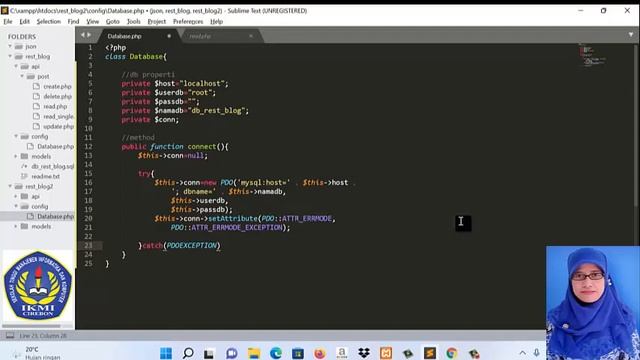Click line number 23 in the gutter
Image resolution: width=640 pixels, height=360 pixels.
[89, 245]
